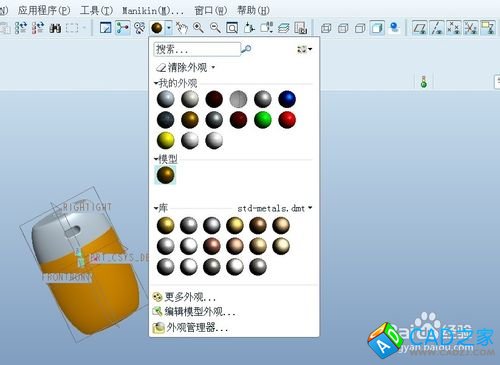
Task: Toggle coordinate systems display
Action: [x=471, y=28]
